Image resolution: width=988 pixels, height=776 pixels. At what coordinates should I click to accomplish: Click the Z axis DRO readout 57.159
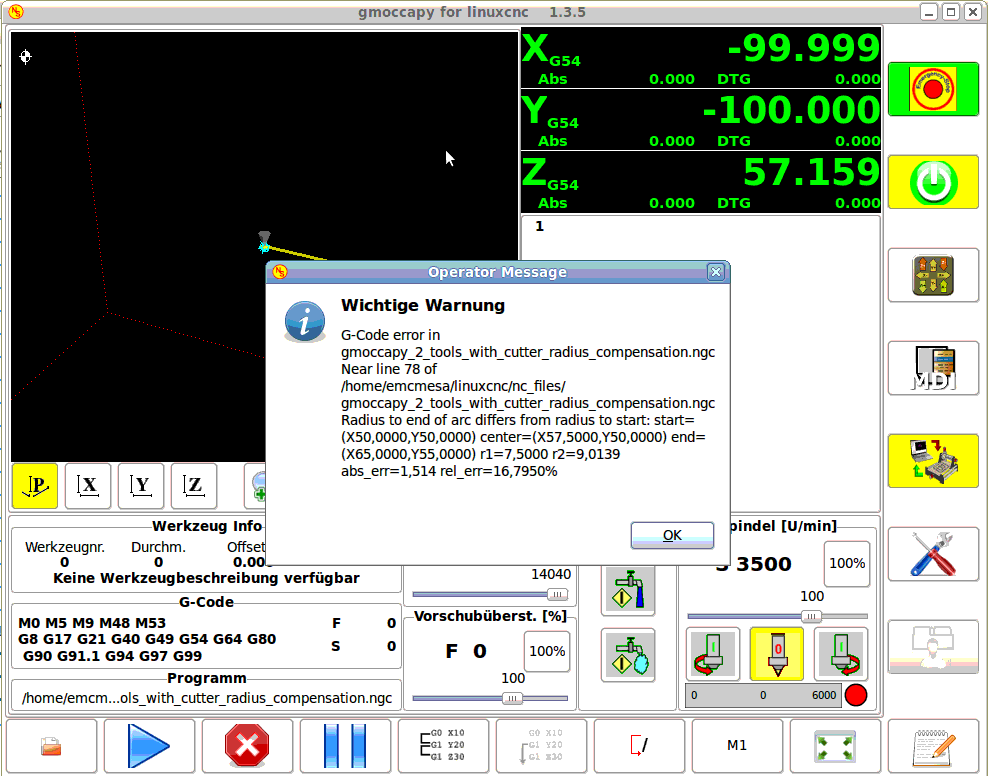point(812,173)
